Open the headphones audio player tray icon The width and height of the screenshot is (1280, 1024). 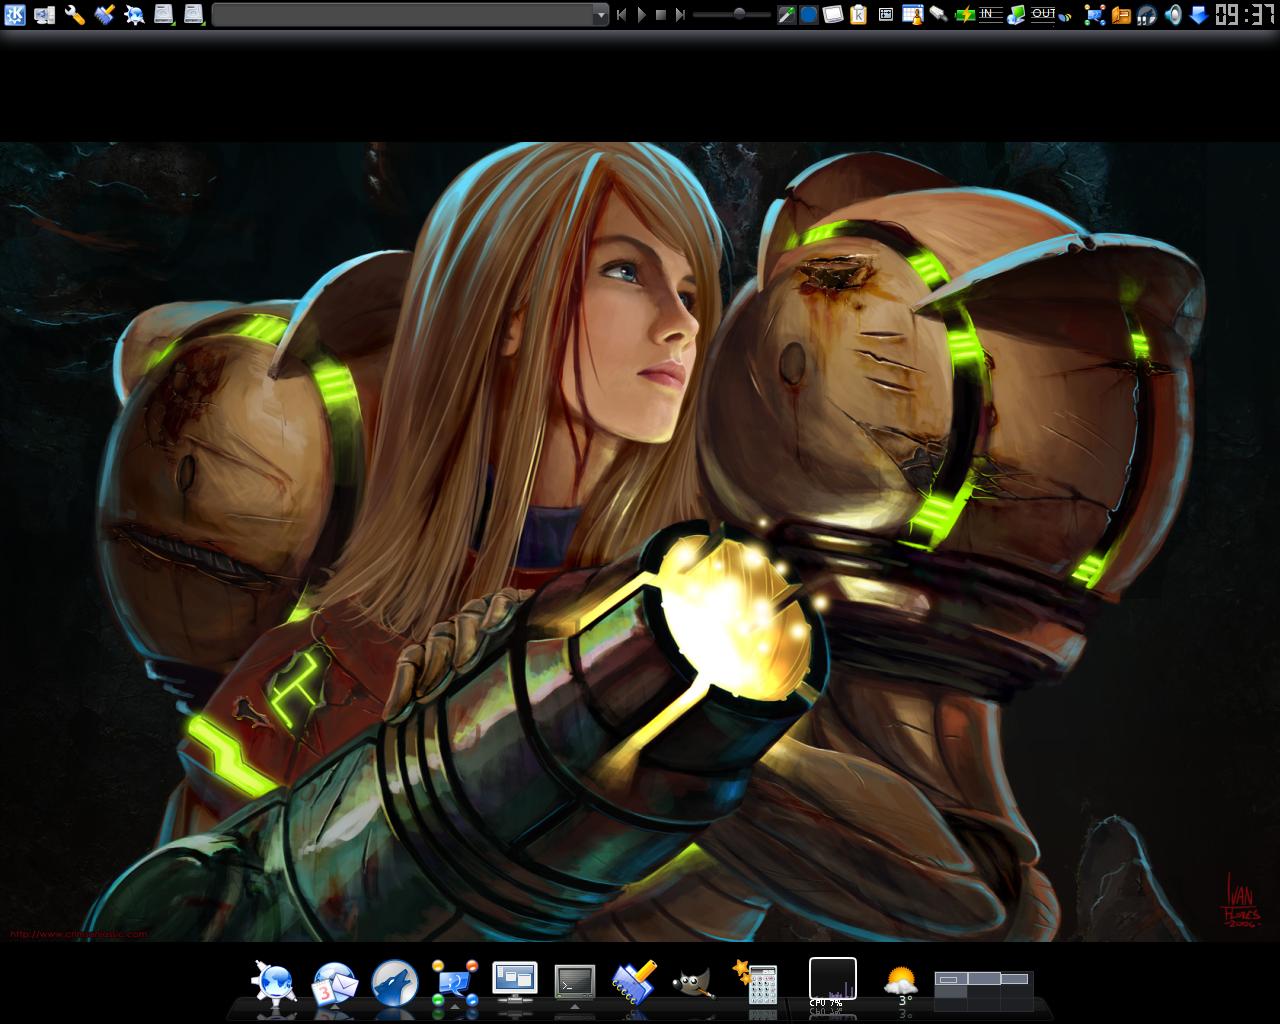[x=1147, y=14]
